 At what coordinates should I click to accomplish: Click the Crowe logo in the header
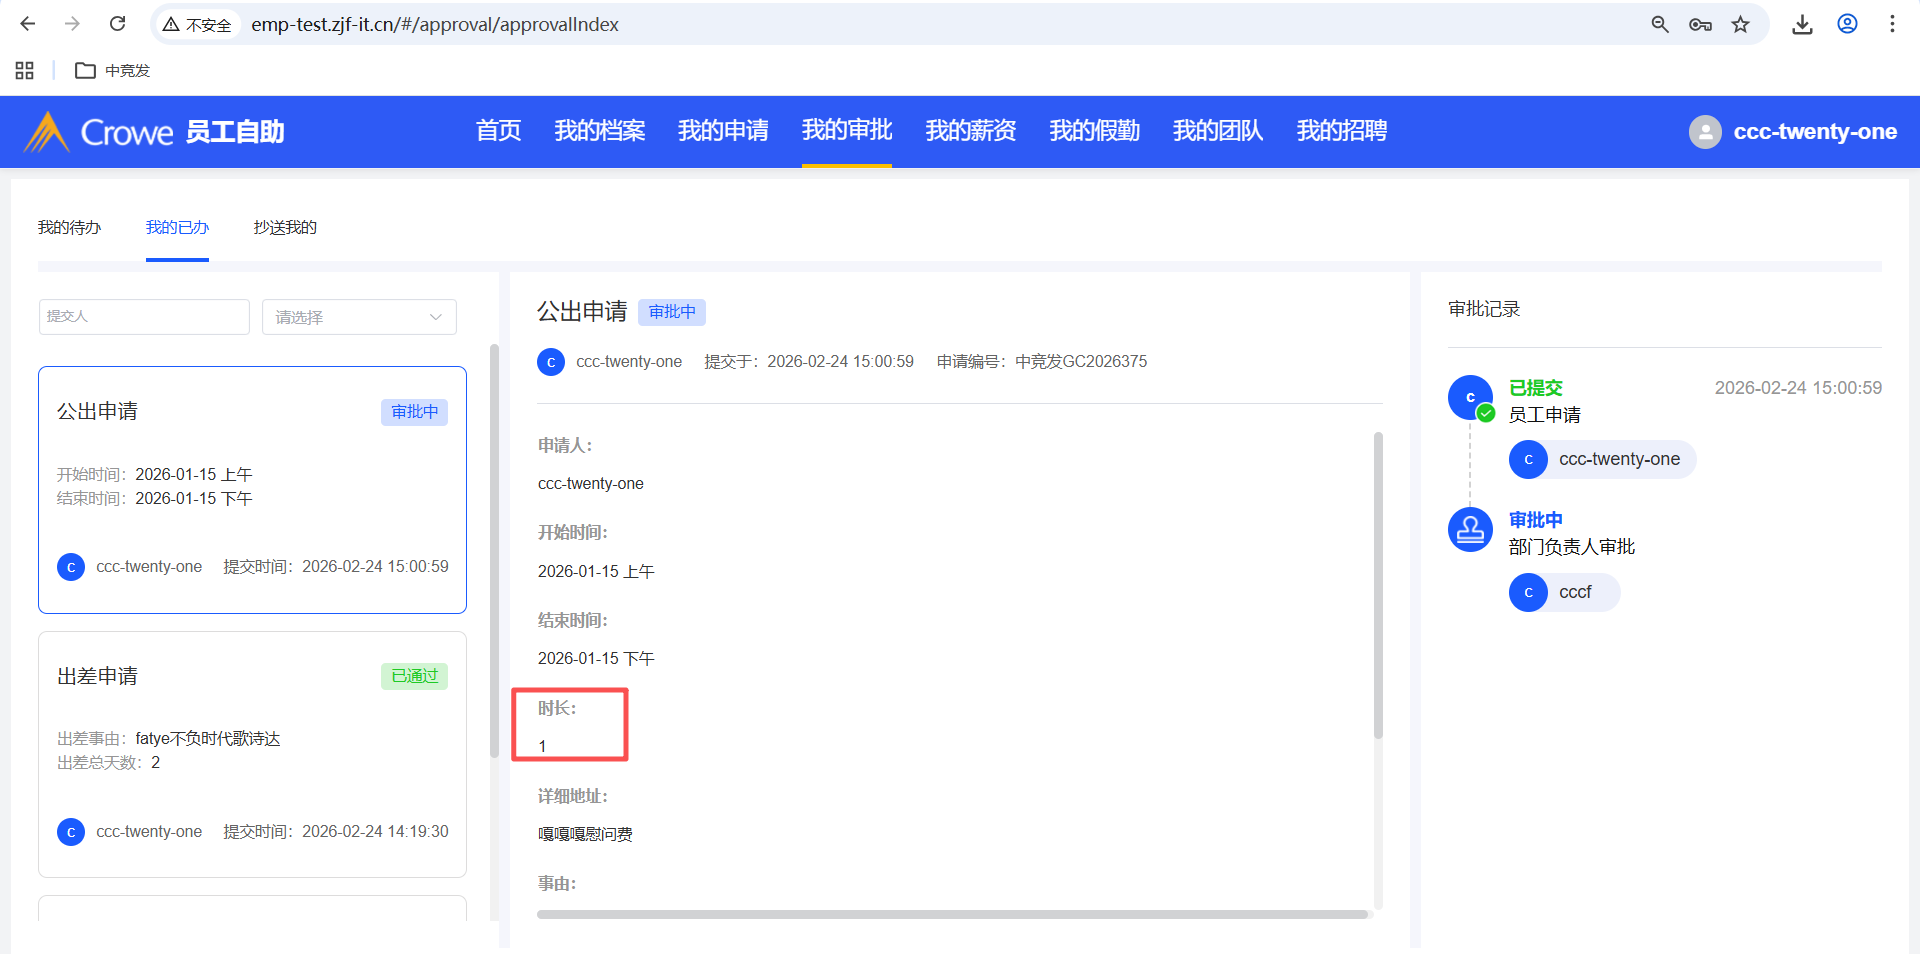(x=98, y=132)
